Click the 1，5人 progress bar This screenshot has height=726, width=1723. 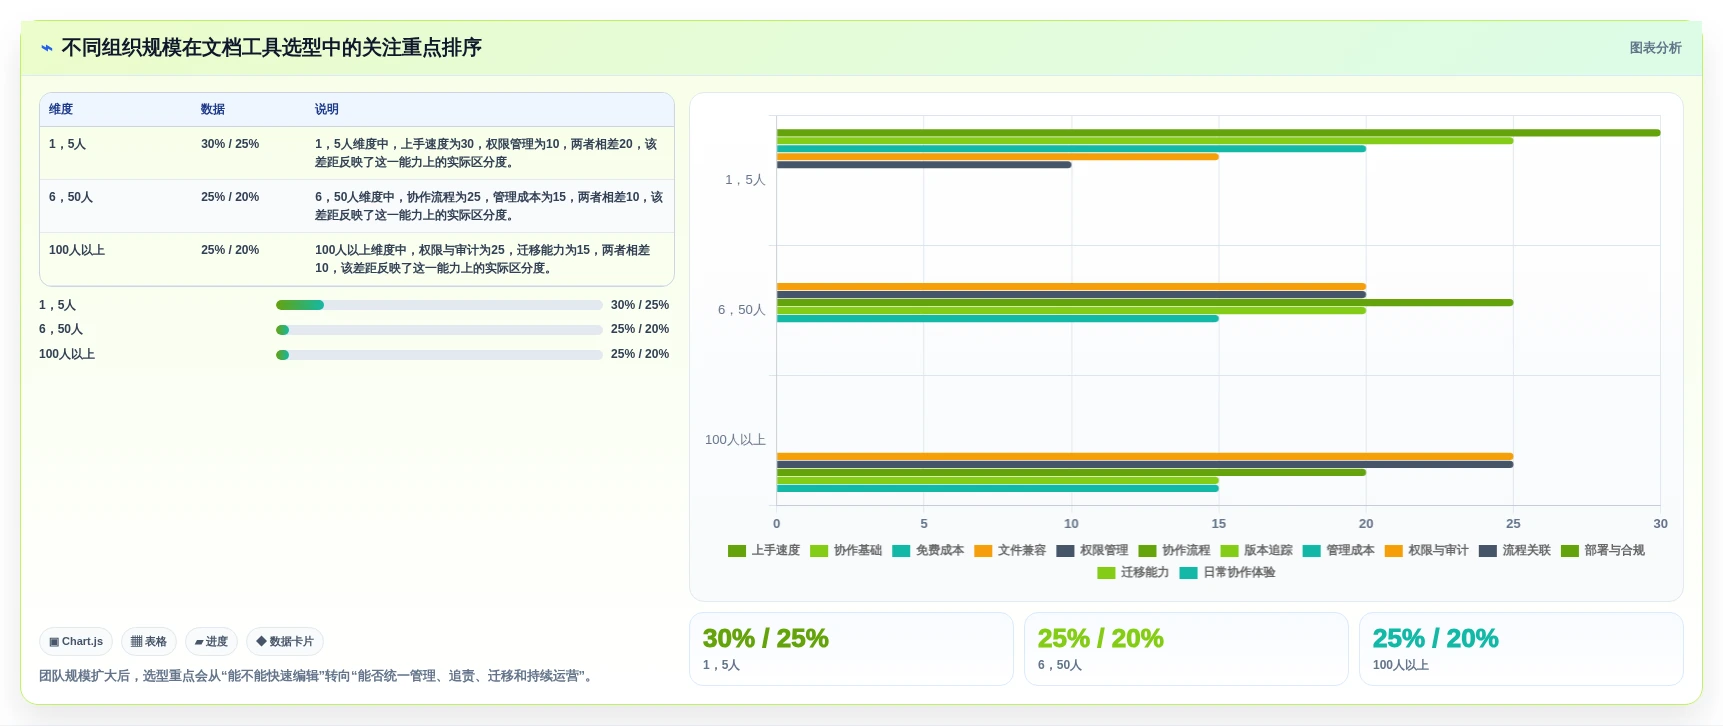point(439,305)
